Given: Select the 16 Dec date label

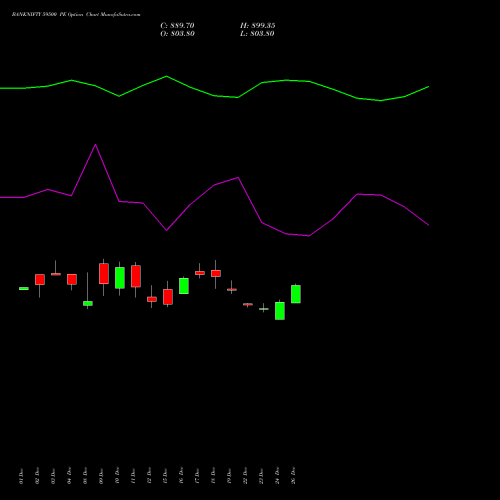Looking at the screenshot, I should [x=181, y=476].
